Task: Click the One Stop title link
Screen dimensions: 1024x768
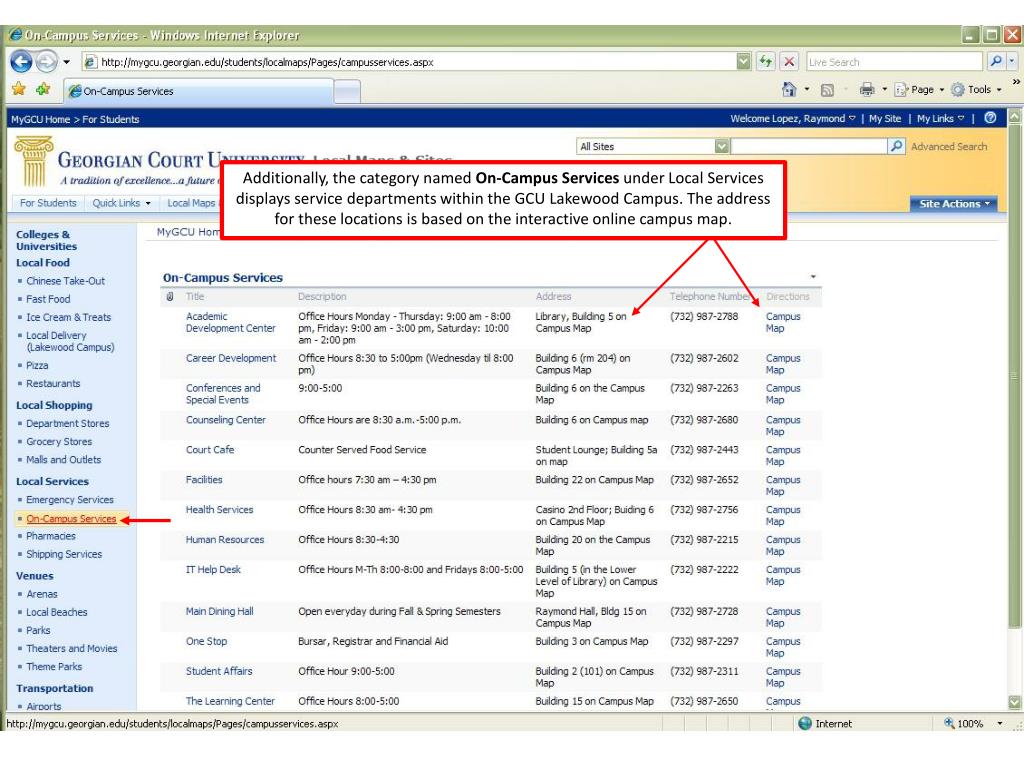Action: tap(206, 641)
